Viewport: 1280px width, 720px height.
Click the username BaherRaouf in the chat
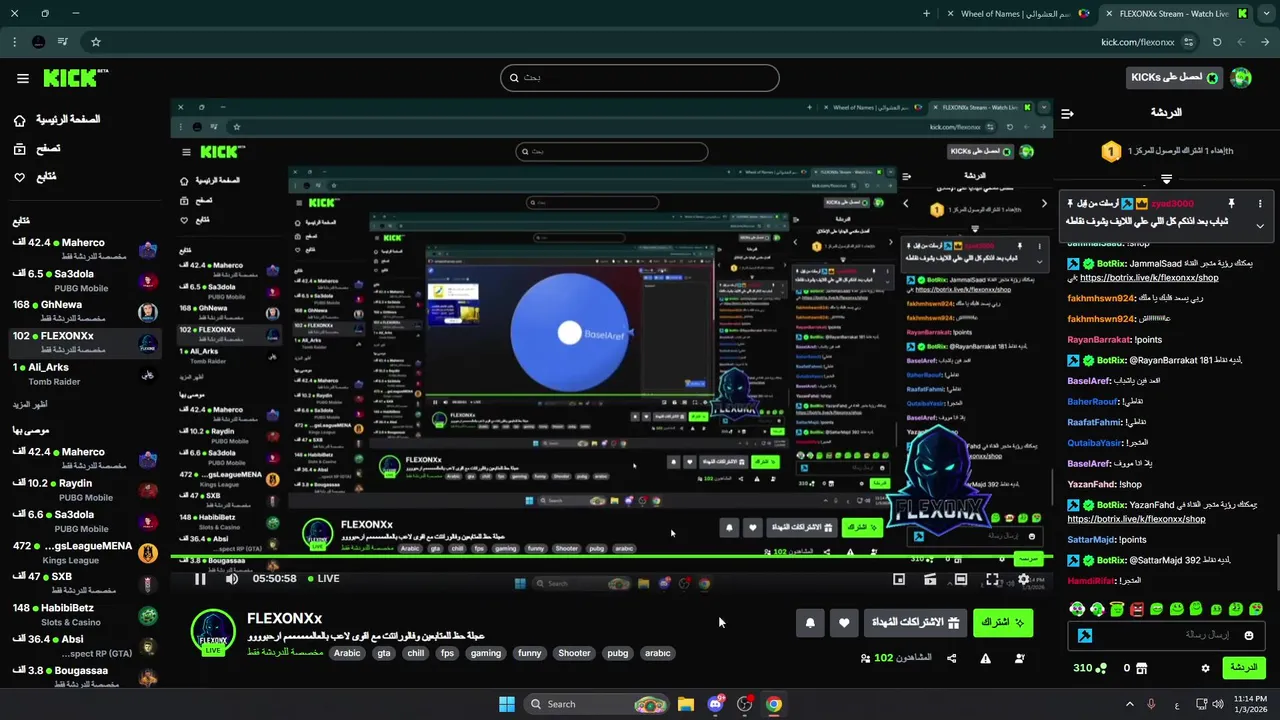pyautogui.click(x=1092, y=401)
